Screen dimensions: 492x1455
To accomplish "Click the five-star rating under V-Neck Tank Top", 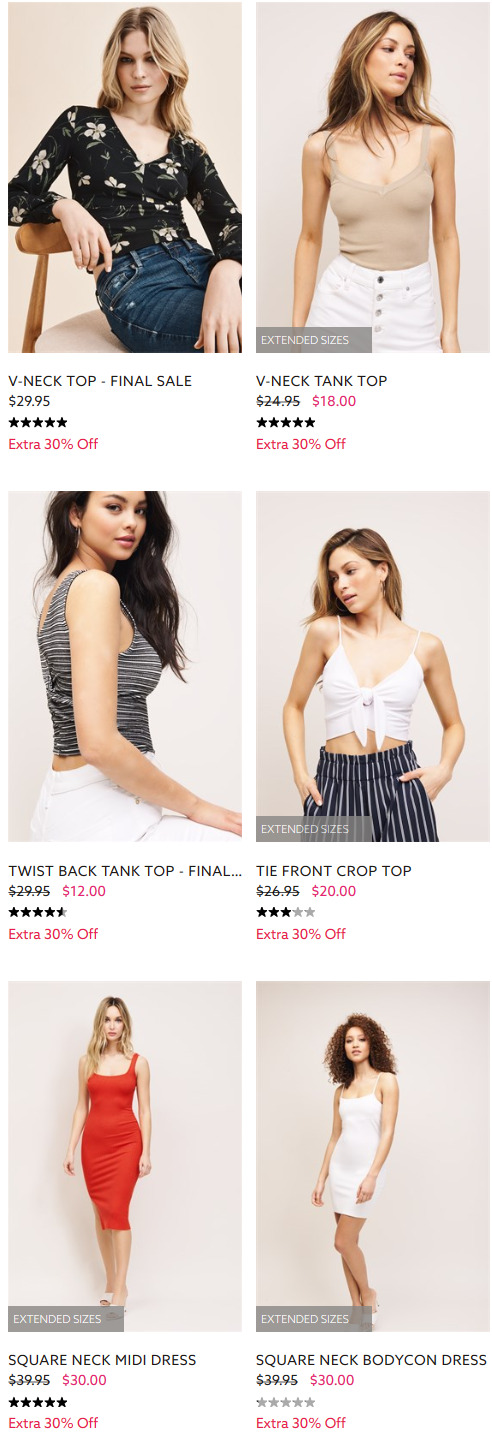I will (x=286, y=423).
